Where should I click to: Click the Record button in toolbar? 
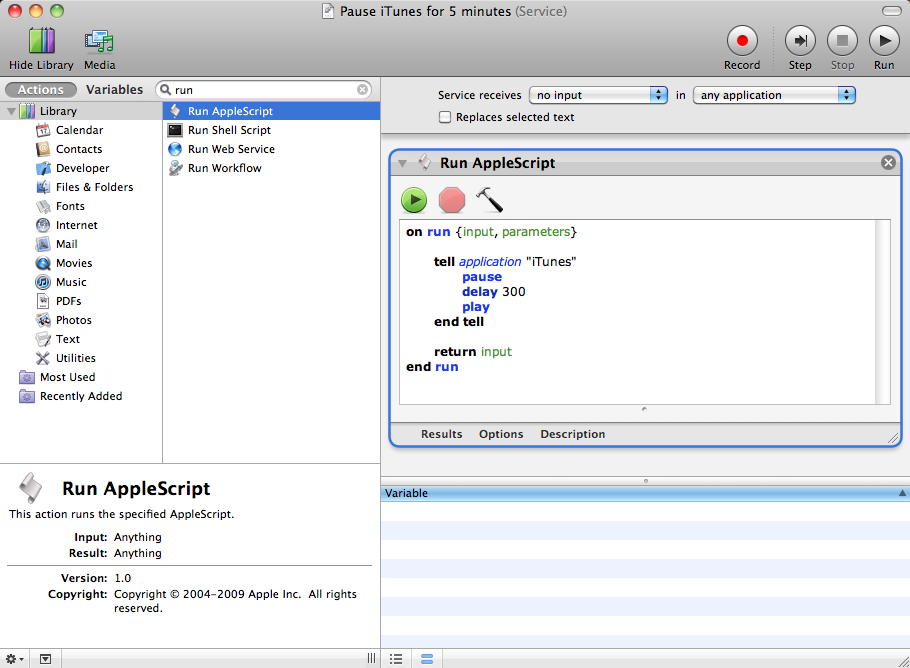742,42
